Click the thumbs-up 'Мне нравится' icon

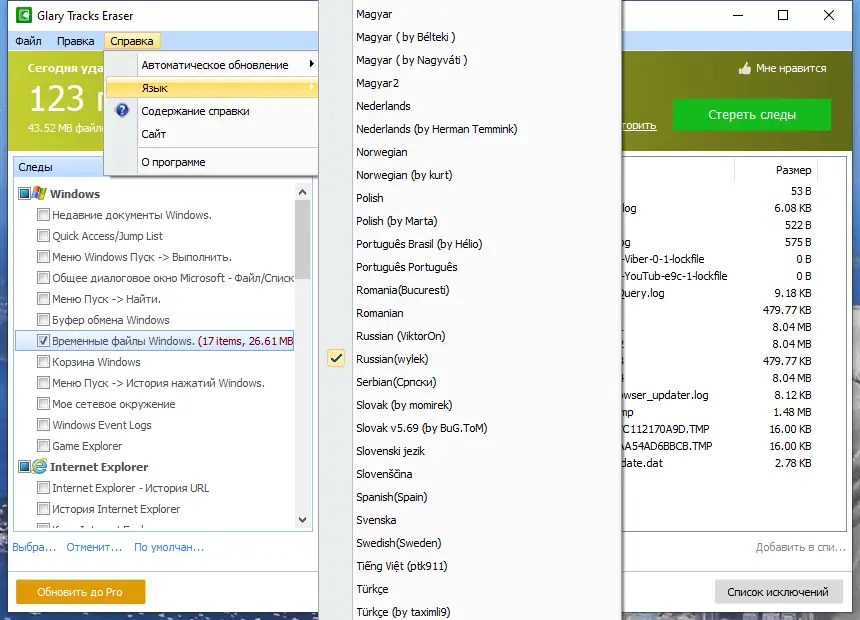click(x=744, y=68)
